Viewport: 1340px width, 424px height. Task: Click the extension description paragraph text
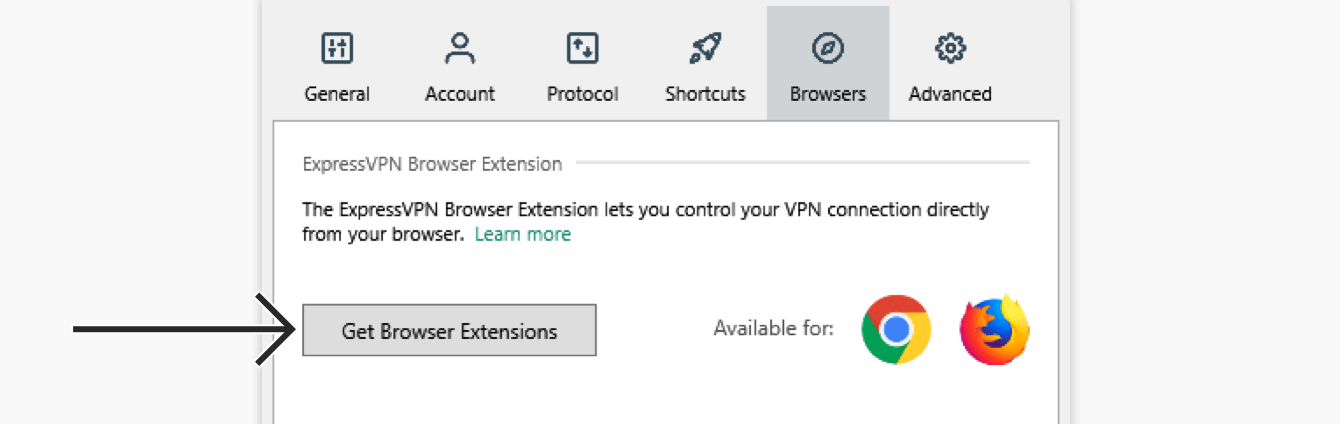click(x=645, y=222)
